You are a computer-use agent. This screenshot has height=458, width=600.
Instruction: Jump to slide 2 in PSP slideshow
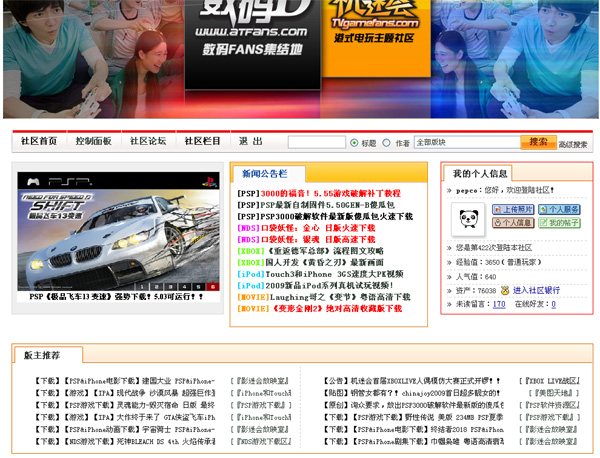coord(156,287)
